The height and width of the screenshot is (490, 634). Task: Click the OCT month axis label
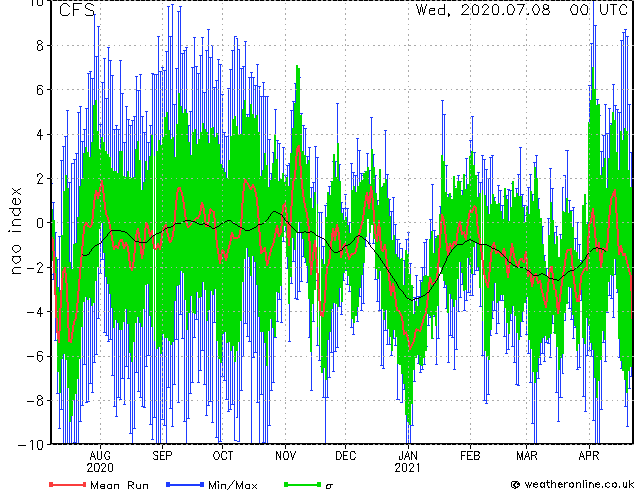point(223,456)
